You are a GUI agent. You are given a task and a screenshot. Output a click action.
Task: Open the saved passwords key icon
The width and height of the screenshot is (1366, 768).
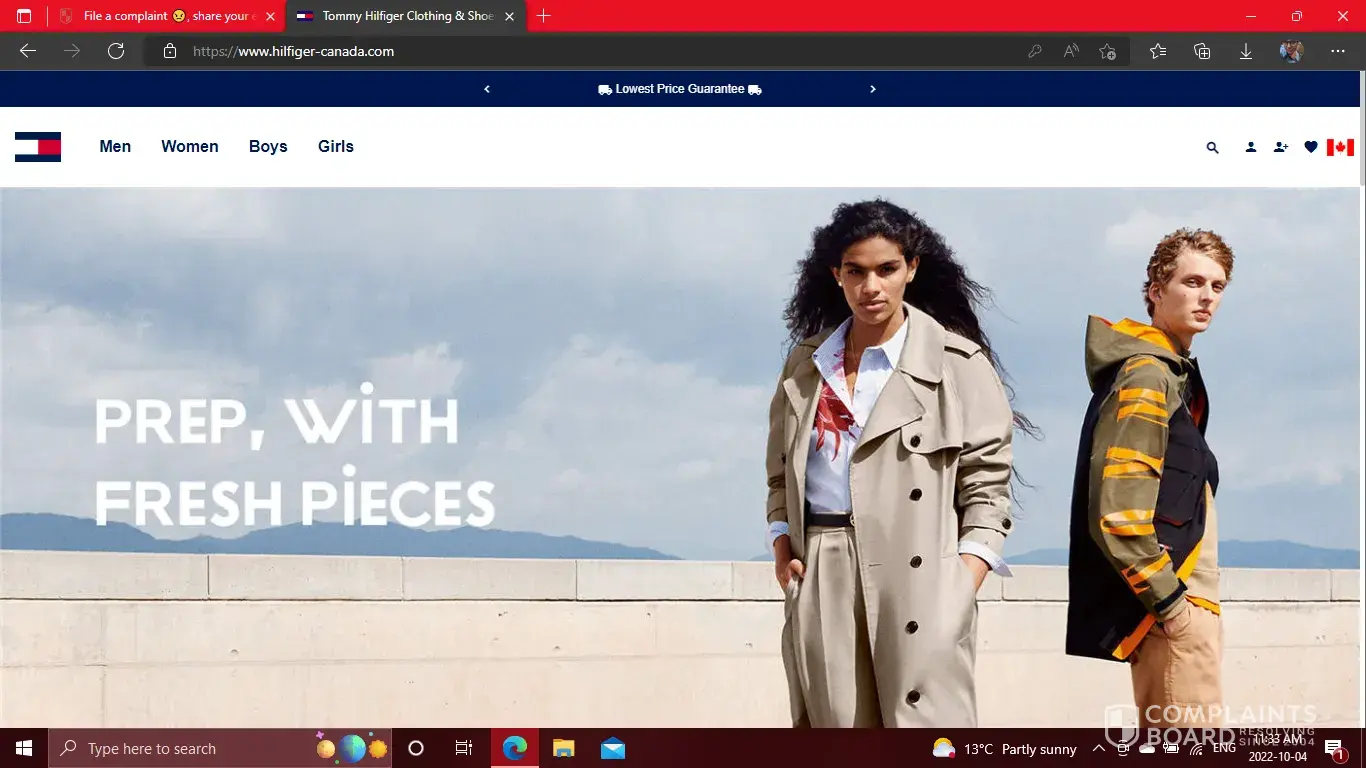click(1035, 51)
